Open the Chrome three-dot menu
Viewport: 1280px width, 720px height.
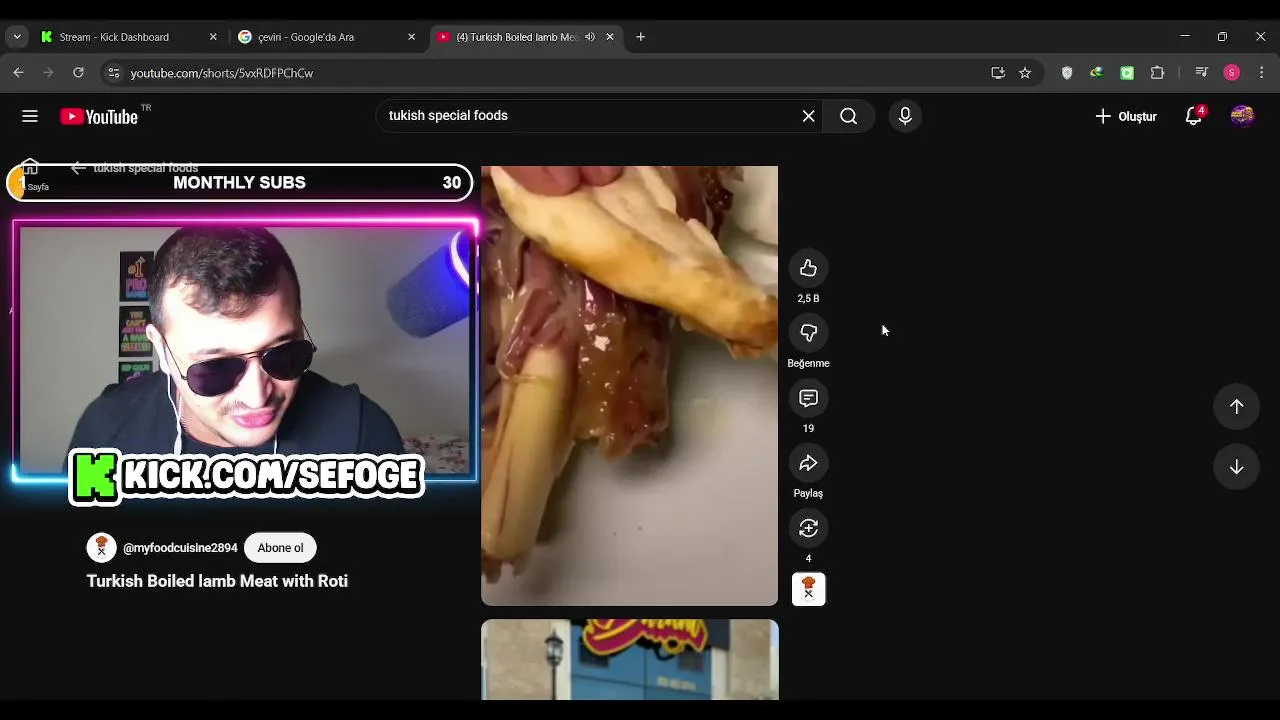pyautogui.click(x=1261, y=73)
